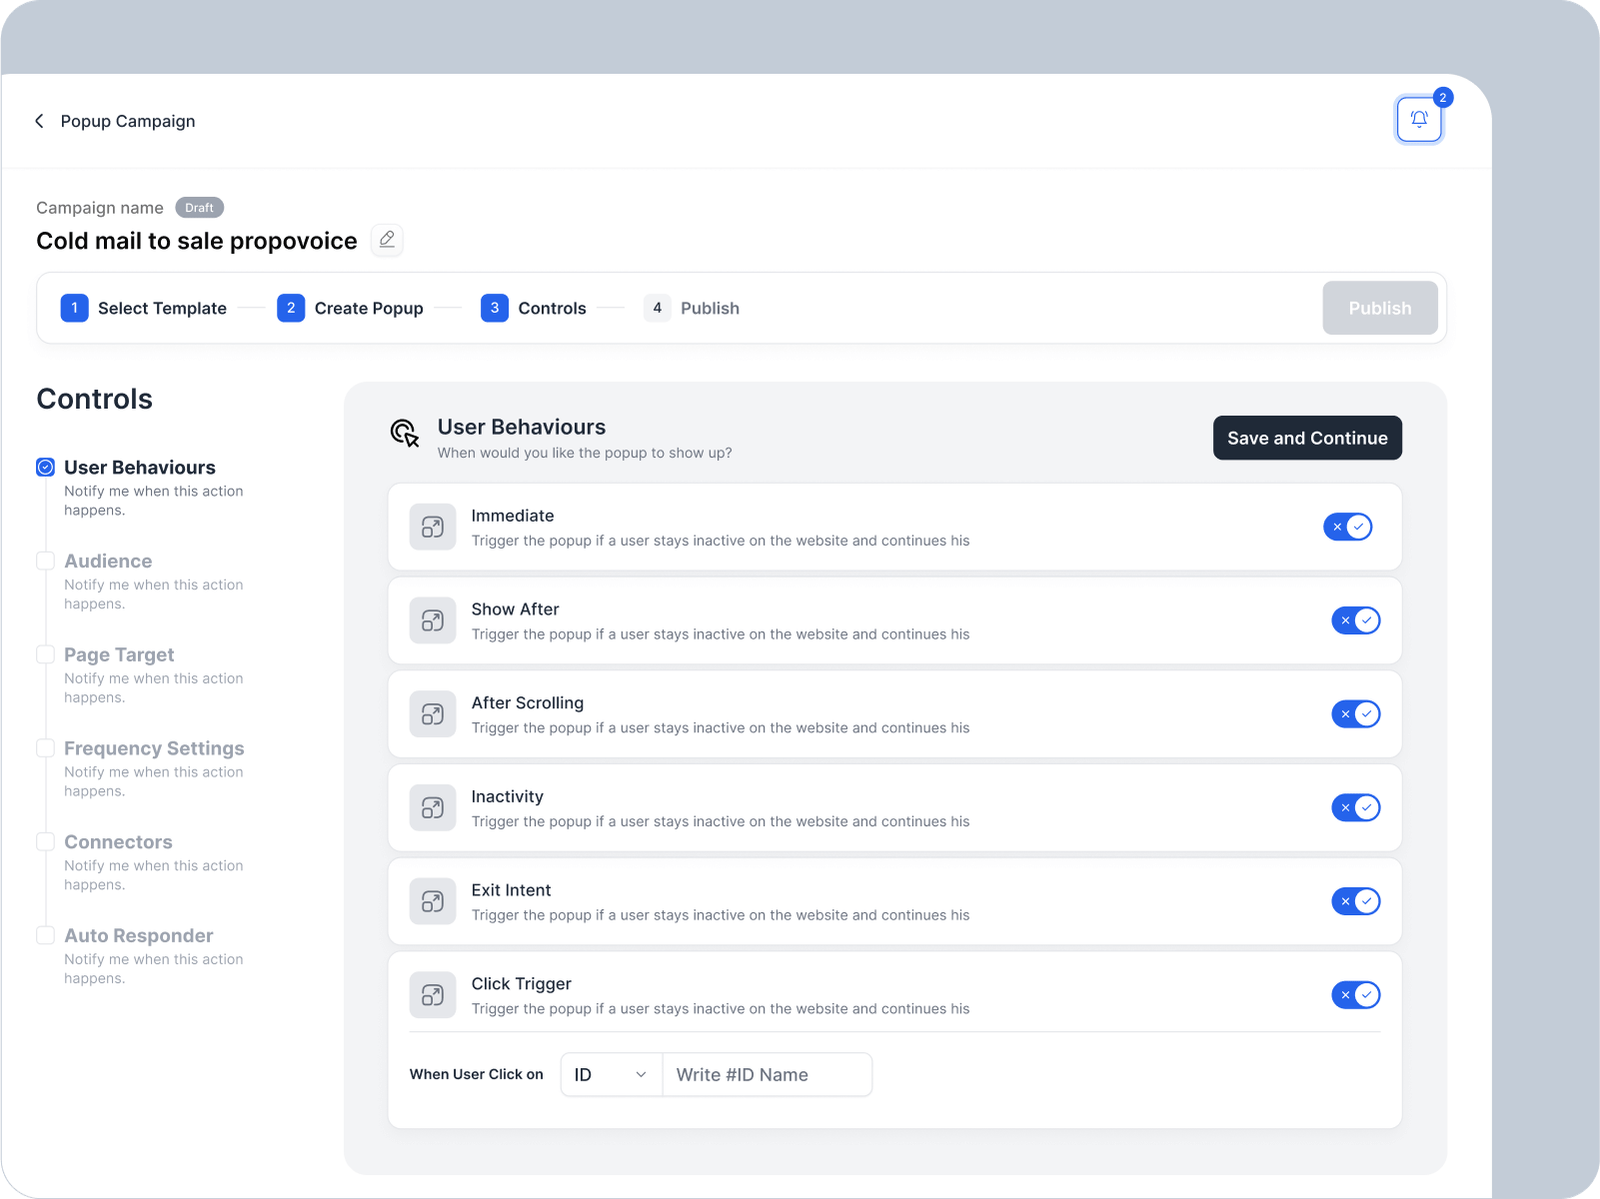This screenshot has height=1199, width=1600.
Task: Click the Inactivity row icon
Action: (x=432, y=808)
